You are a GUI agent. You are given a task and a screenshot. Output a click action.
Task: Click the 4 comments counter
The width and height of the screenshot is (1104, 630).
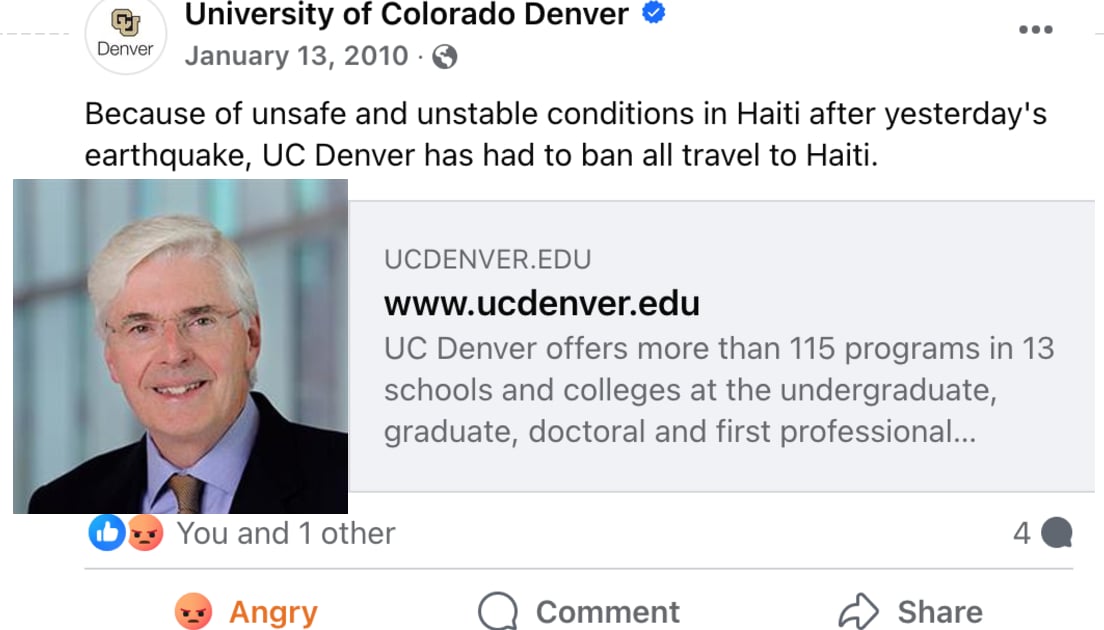point(1022,533)
